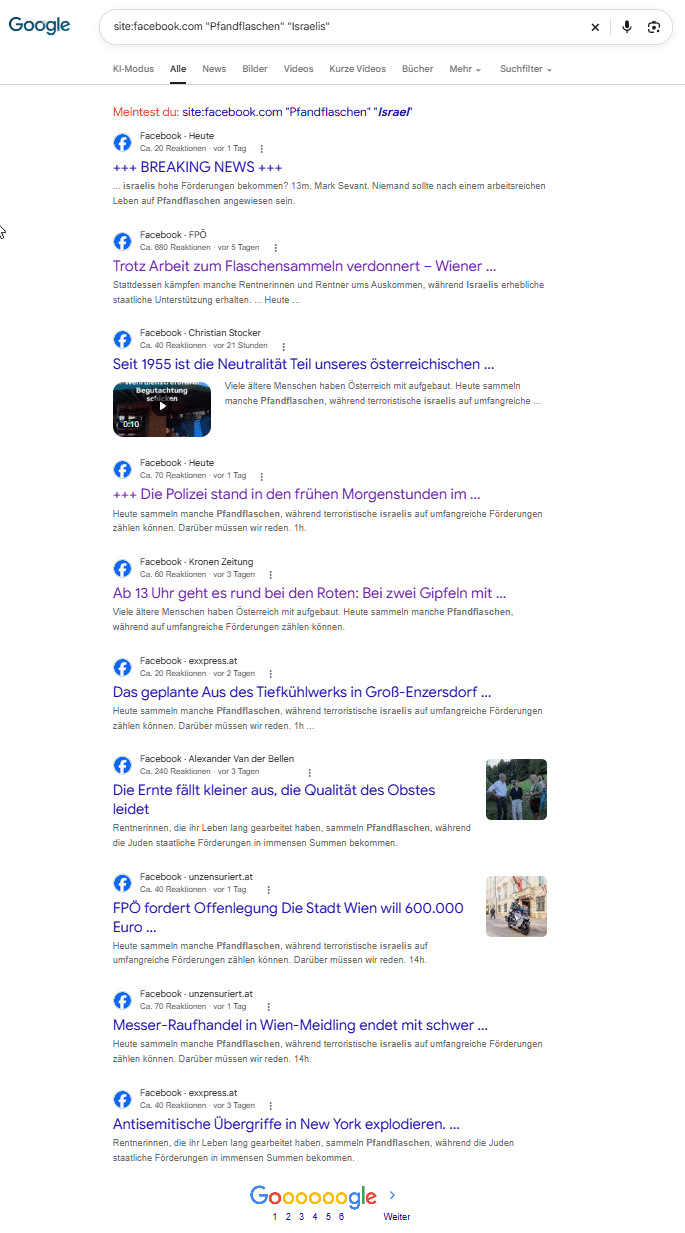
Task: Open three-dot menu for Alexander Van der Bellen result
Action: pyautogui.click(x=310, y=772)
